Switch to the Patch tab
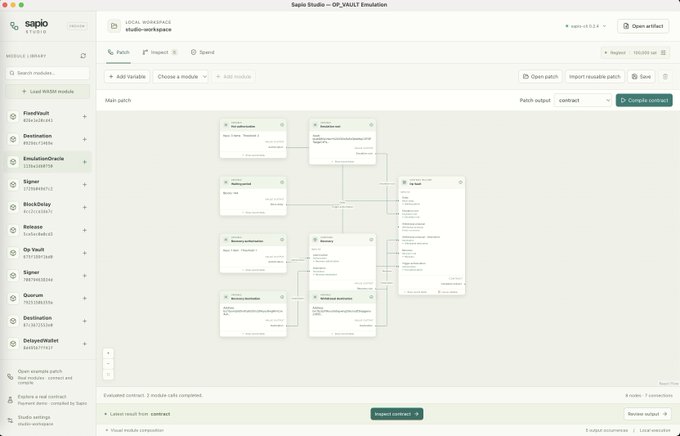The height and width of the screenshot is (436, 680). tap(118, 52)
